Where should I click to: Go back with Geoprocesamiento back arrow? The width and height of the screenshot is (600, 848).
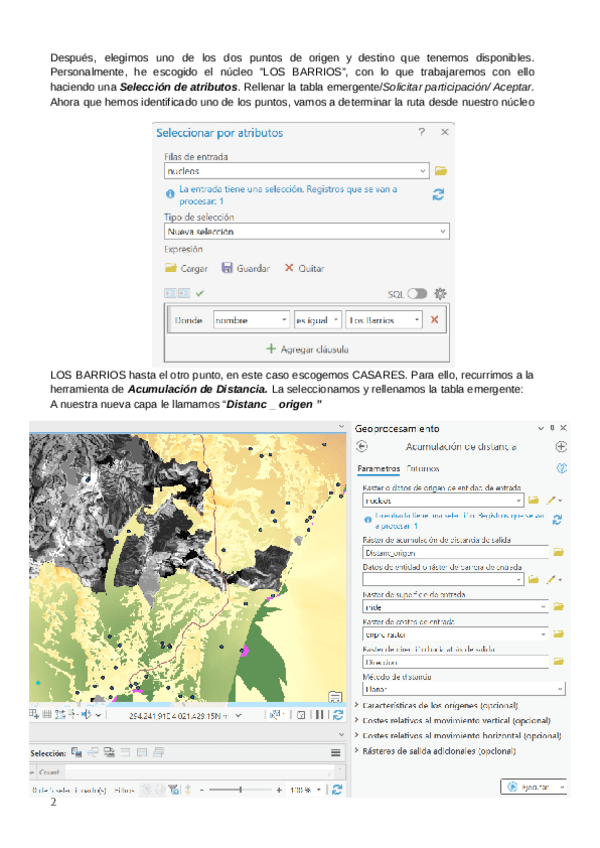(x=362, y=446)
